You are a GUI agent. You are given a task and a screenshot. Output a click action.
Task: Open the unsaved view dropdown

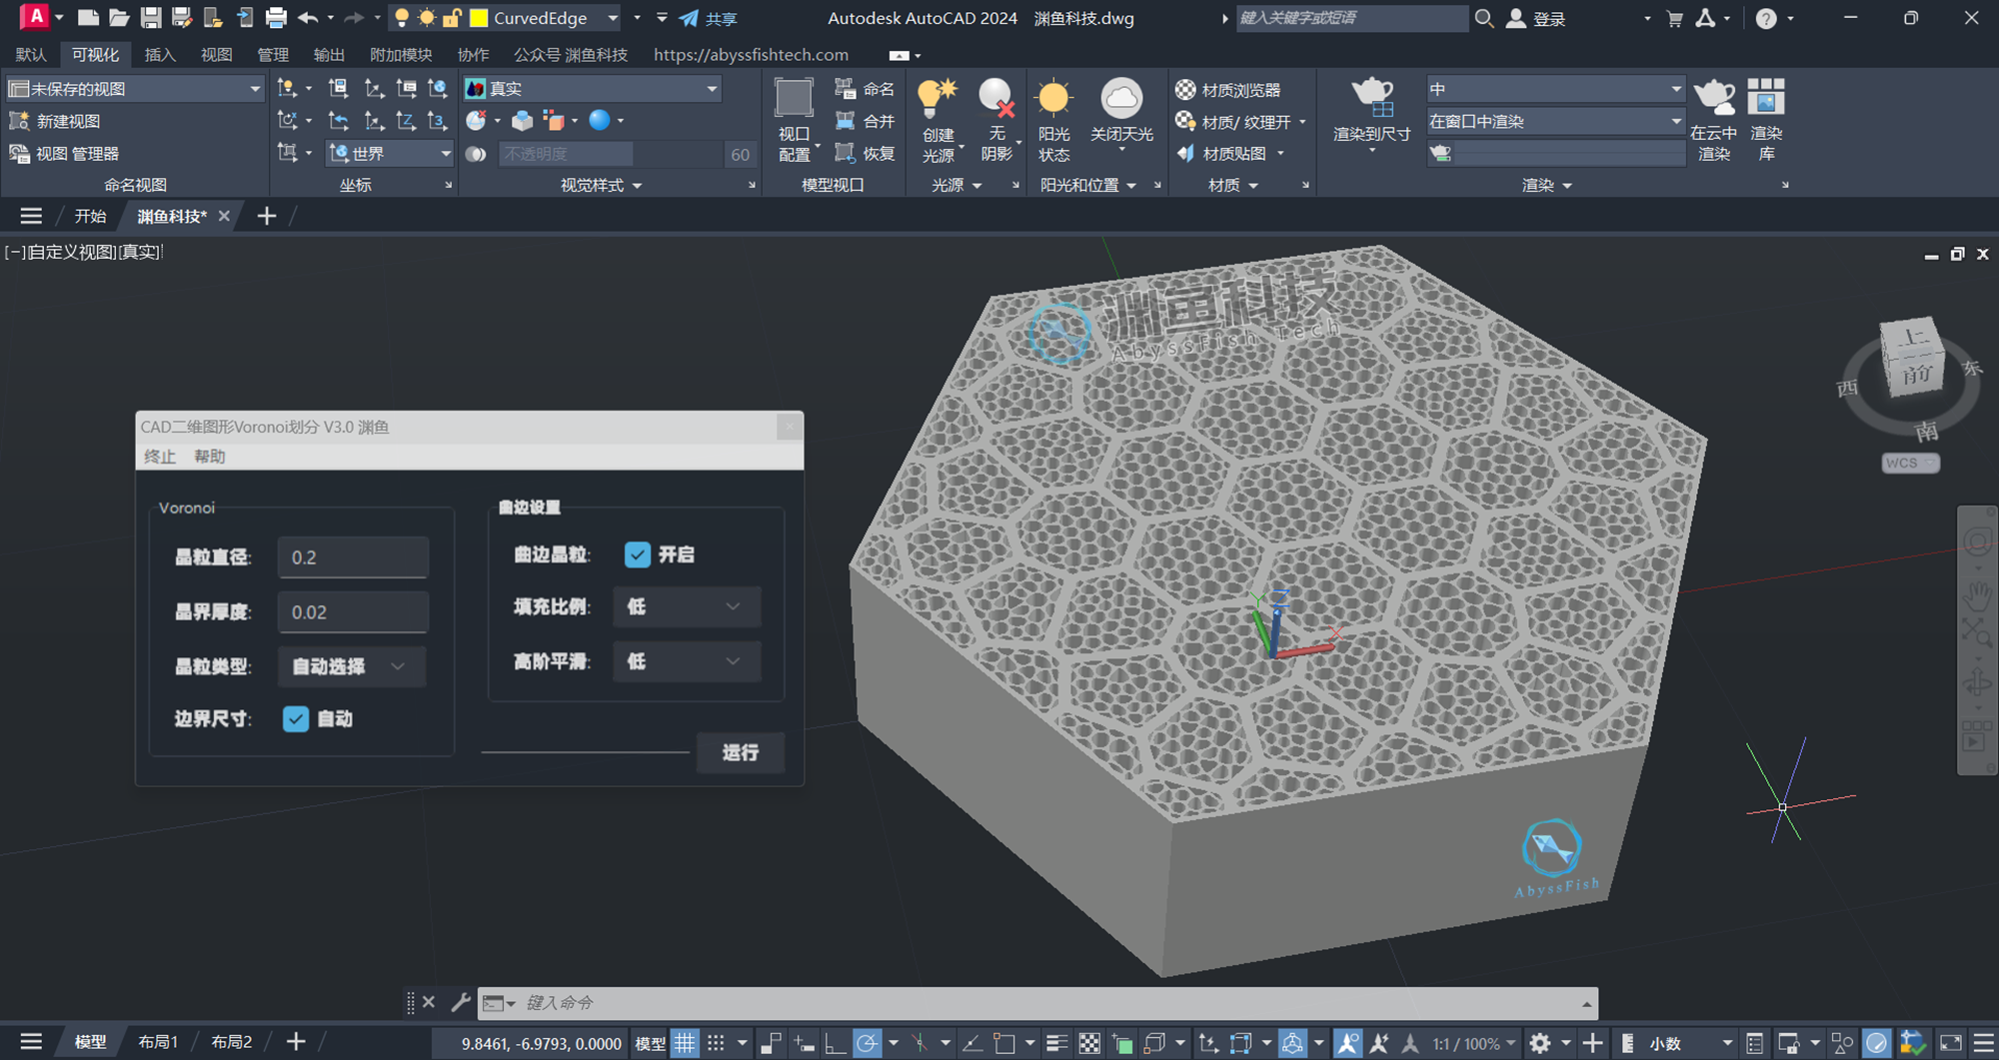click(x=135, y=89)
